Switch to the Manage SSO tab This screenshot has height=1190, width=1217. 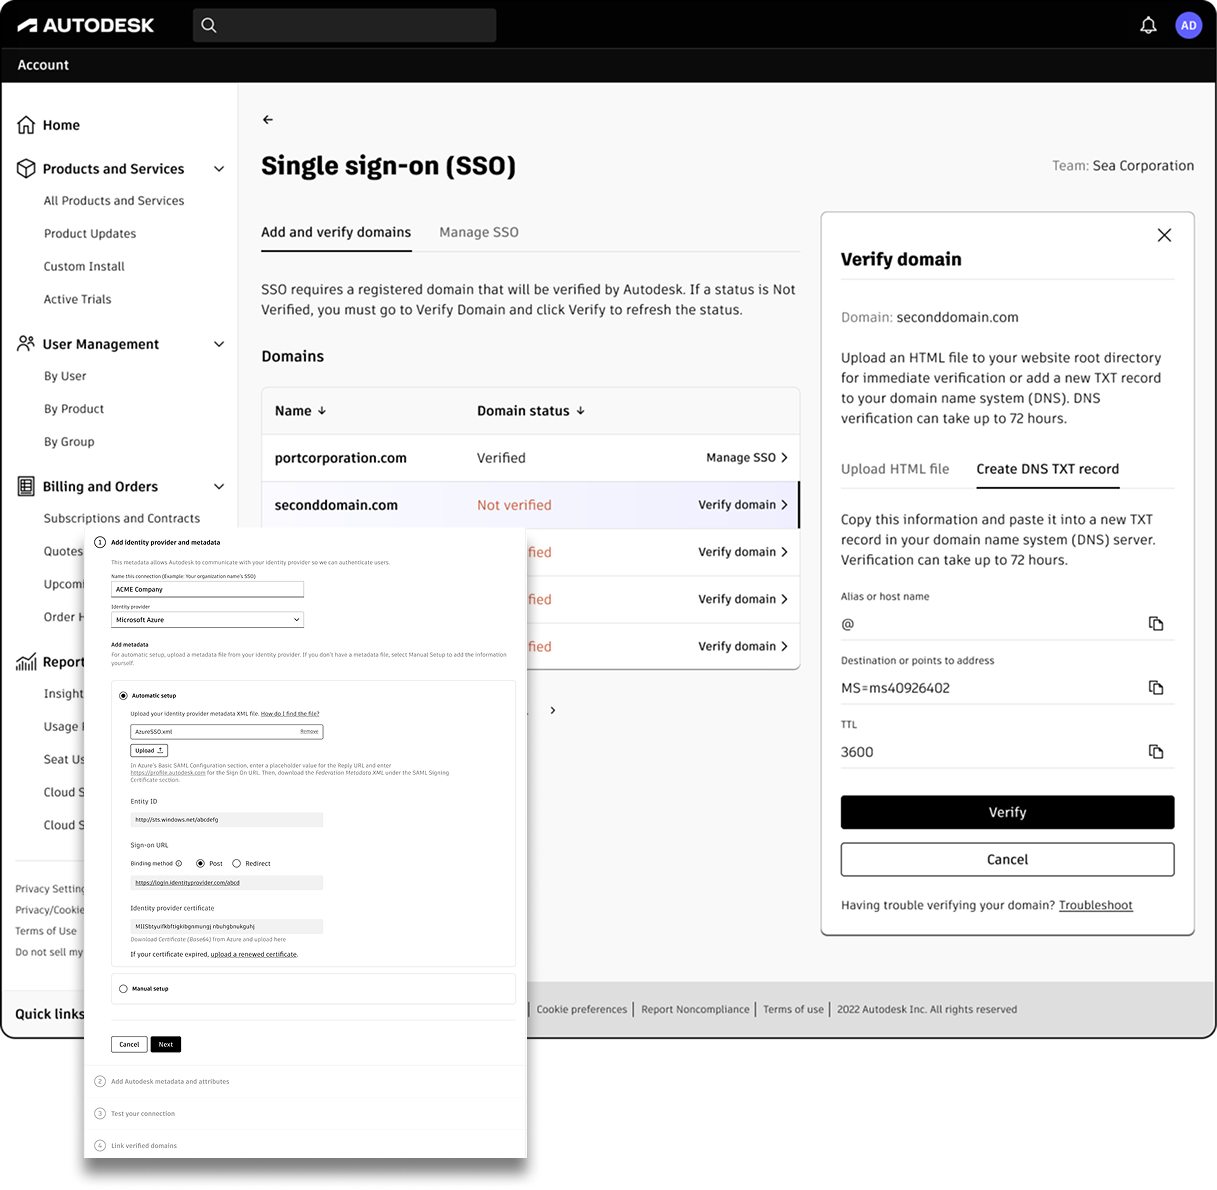(479, 232)
